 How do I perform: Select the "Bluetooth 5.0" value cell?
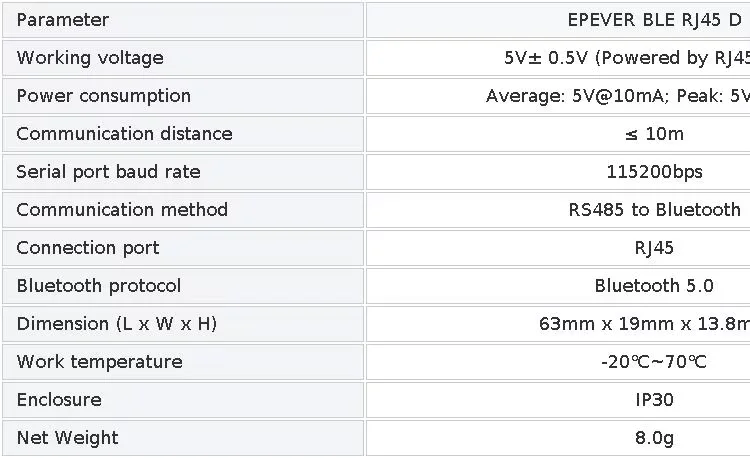[654, 286]
